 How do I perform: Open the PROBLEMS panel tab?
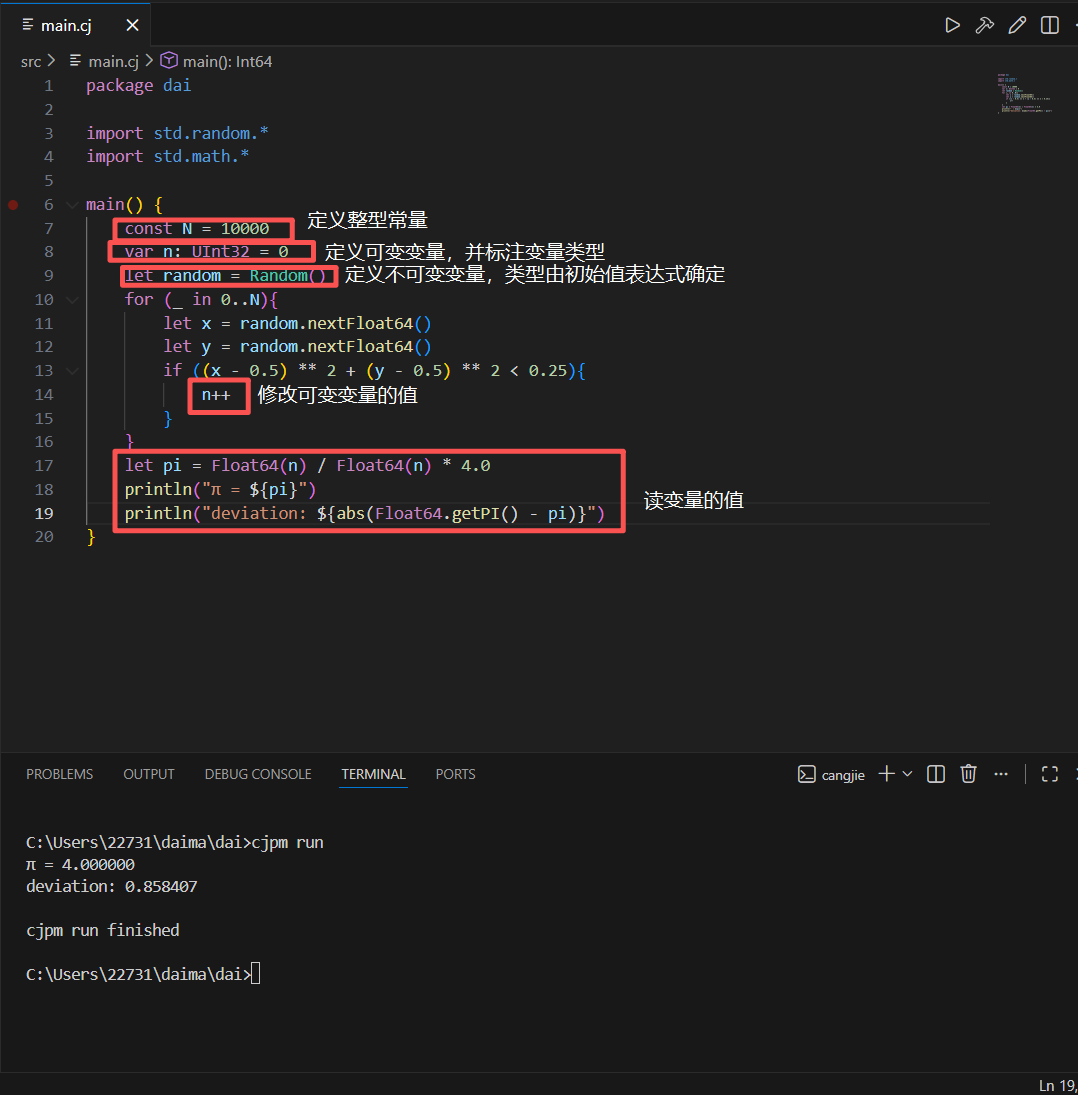[59, 774]
